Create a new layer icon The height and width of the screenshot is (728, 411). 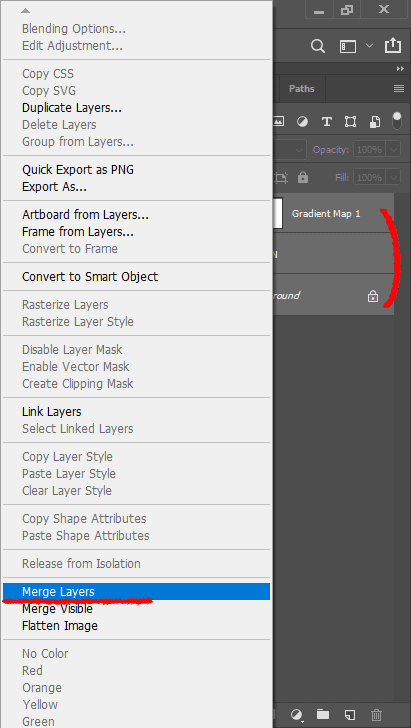click(350, 715)
